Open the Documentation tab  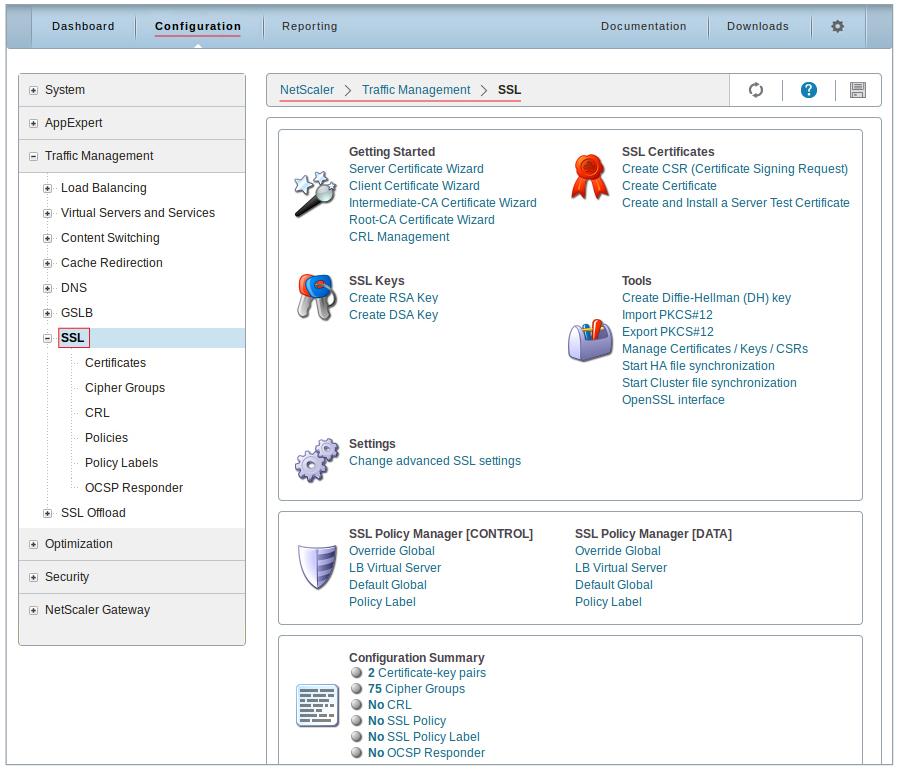point(643,26)
